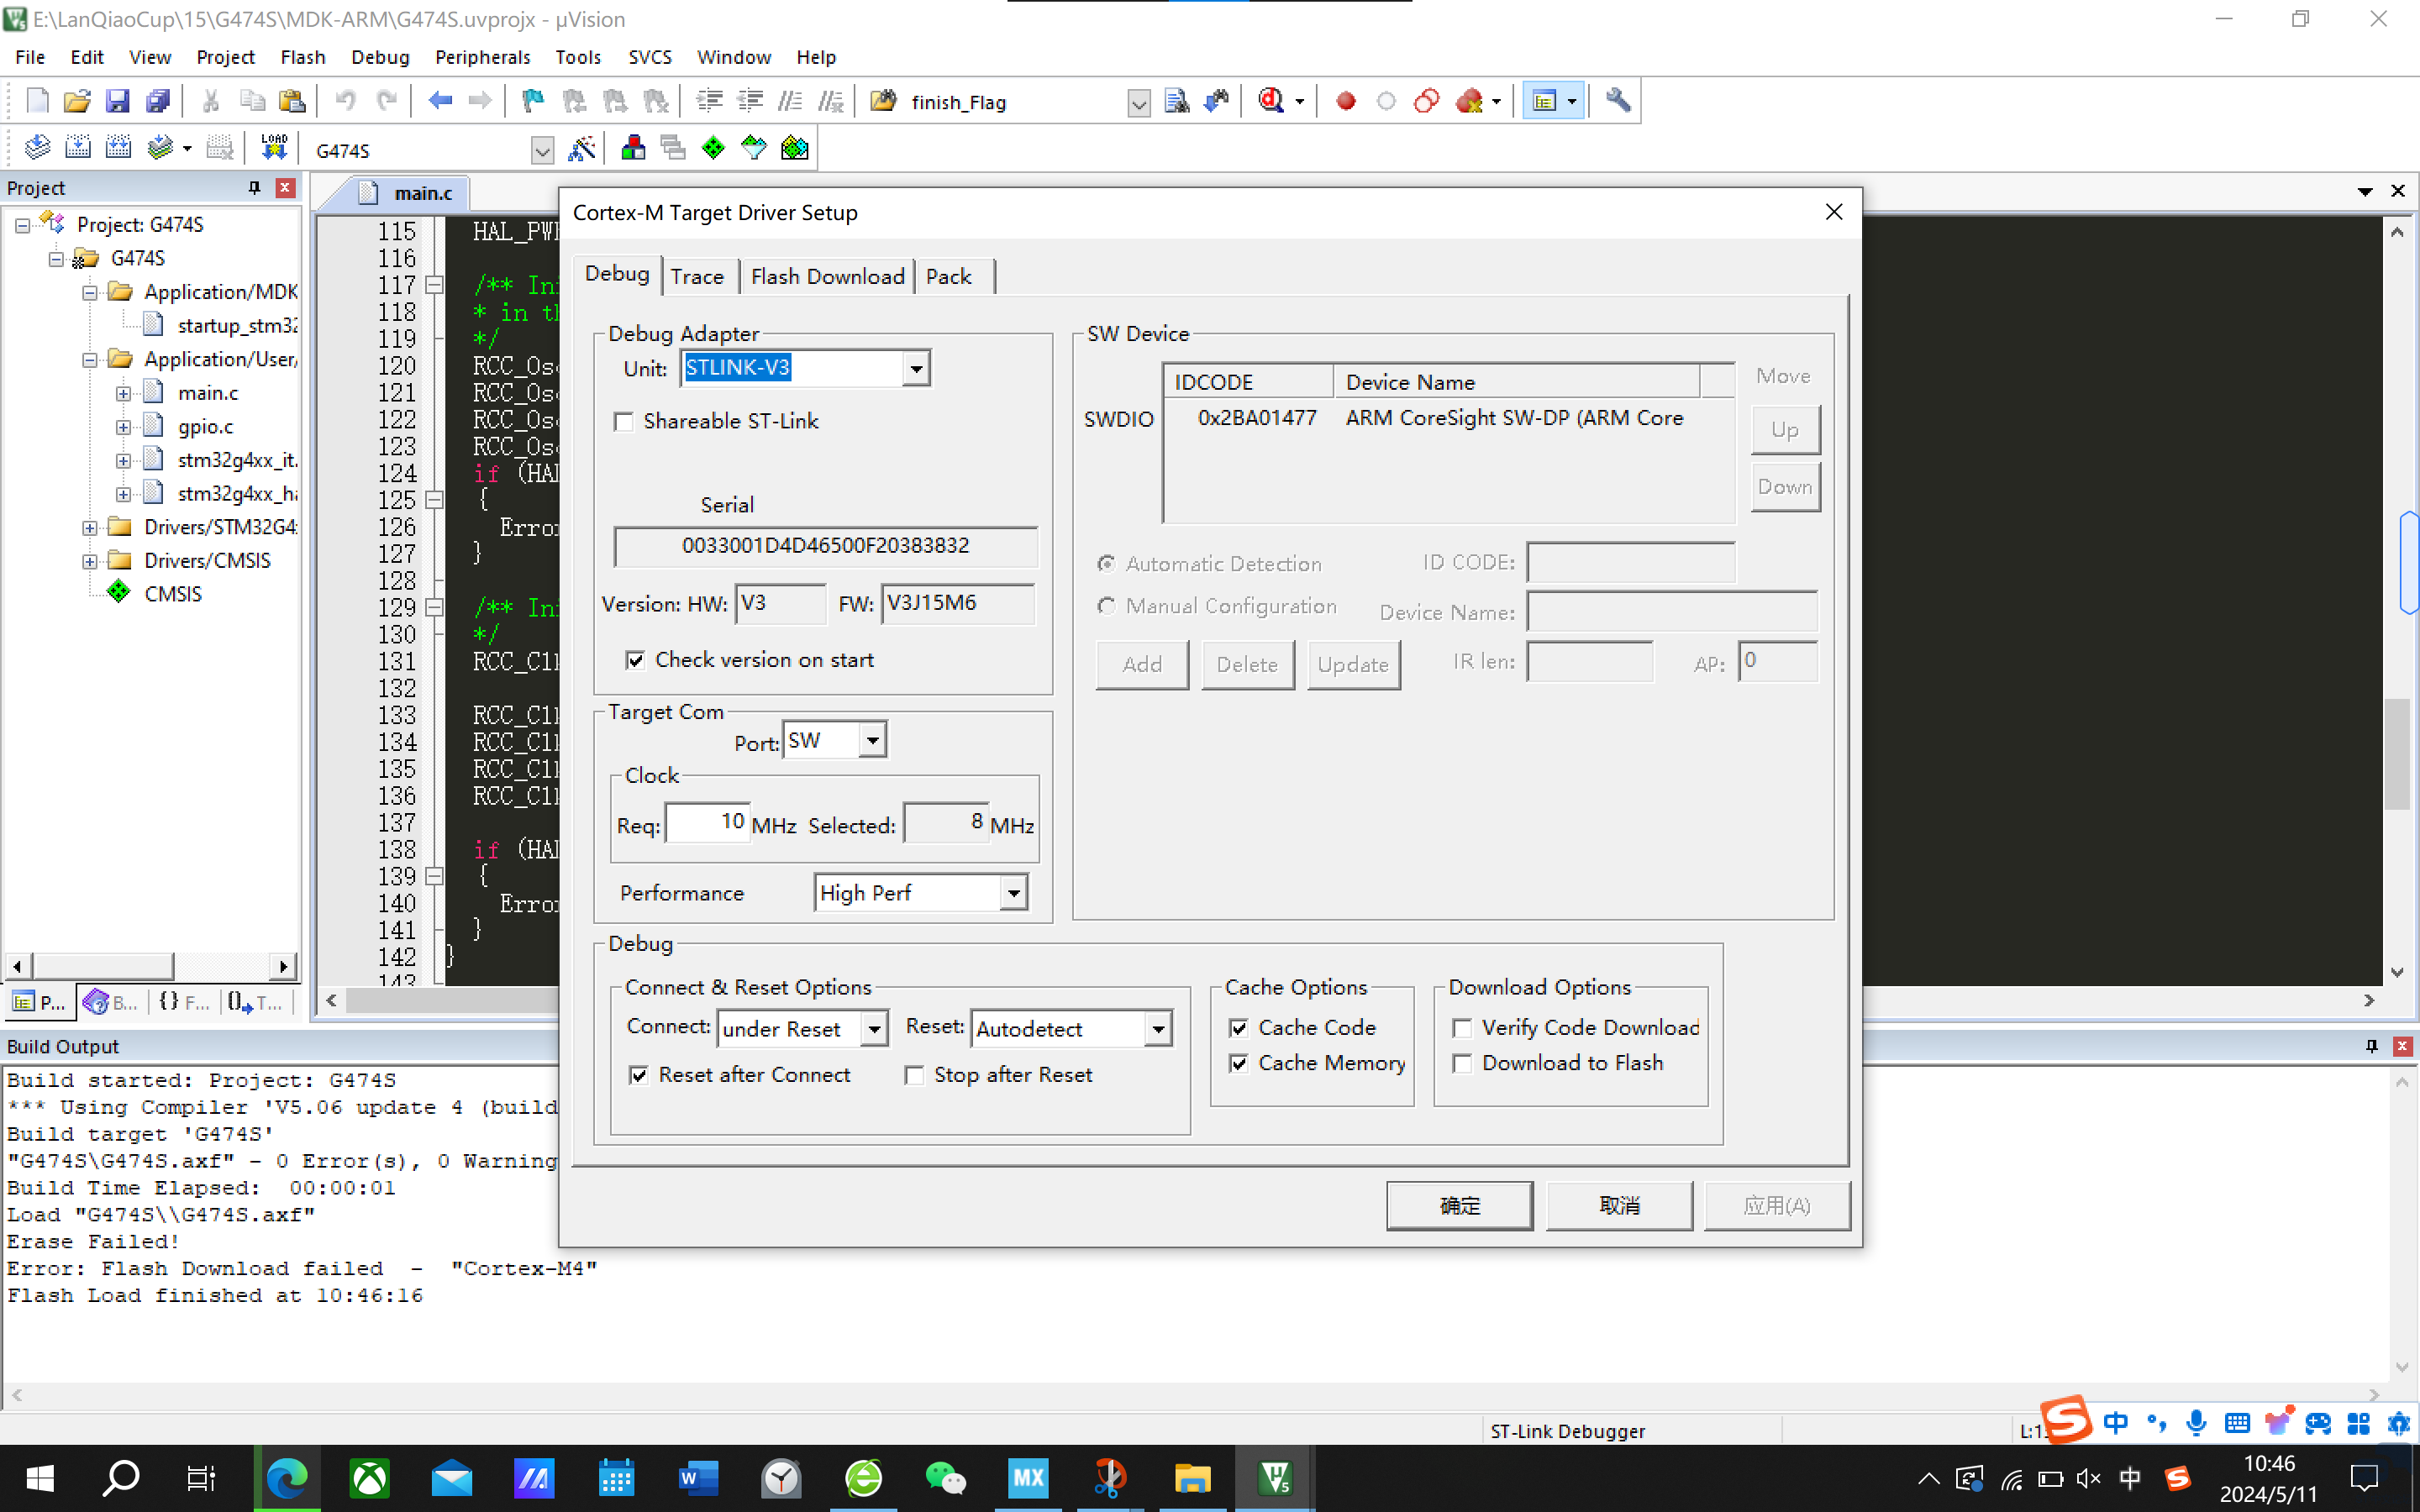
Task: Open the Flash menu
Action: [303, 57]
